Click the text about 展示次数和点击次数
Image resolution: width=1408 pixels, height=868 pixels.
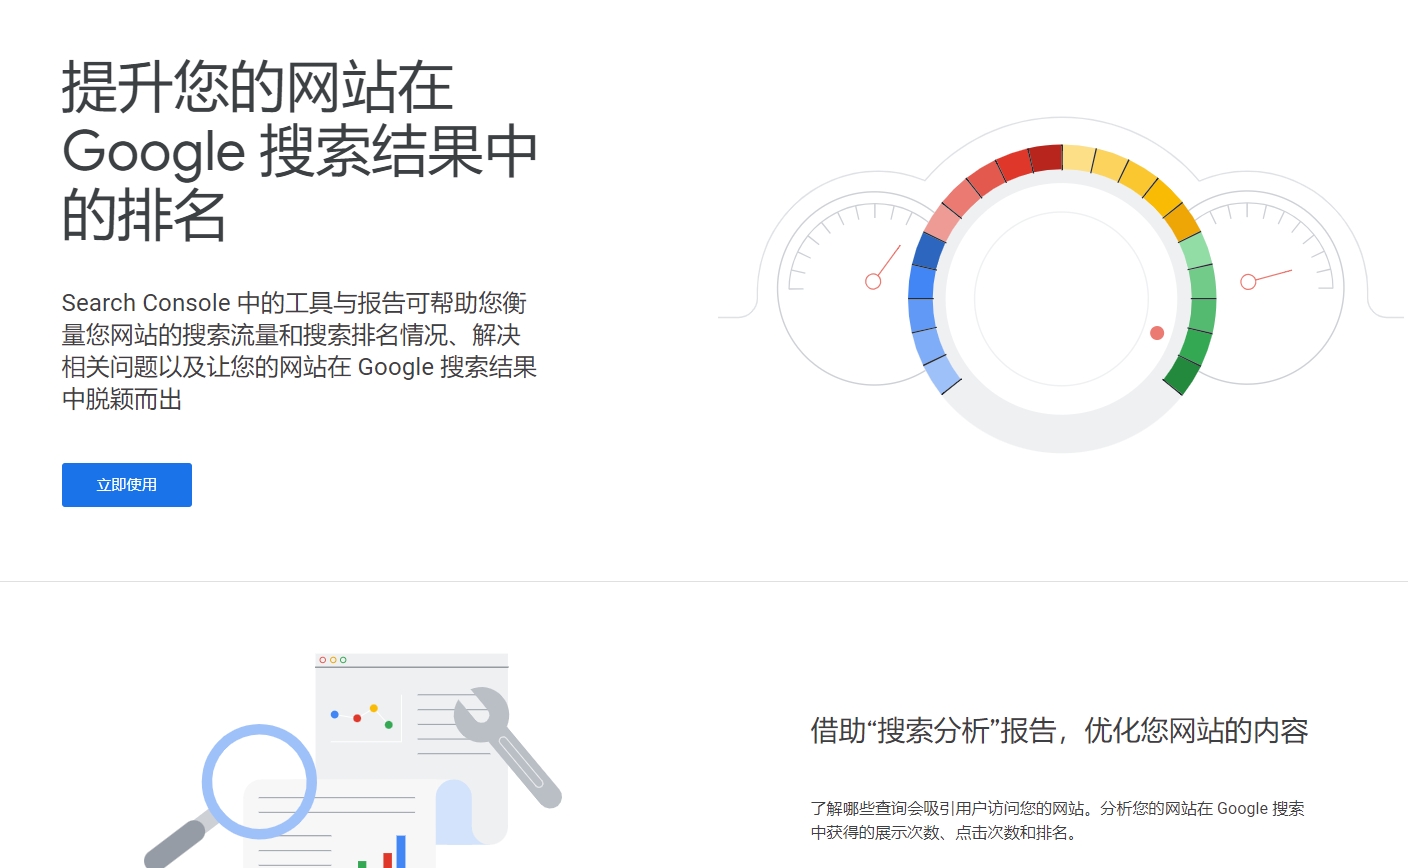pyautogui.click(x=1060, y=820)
